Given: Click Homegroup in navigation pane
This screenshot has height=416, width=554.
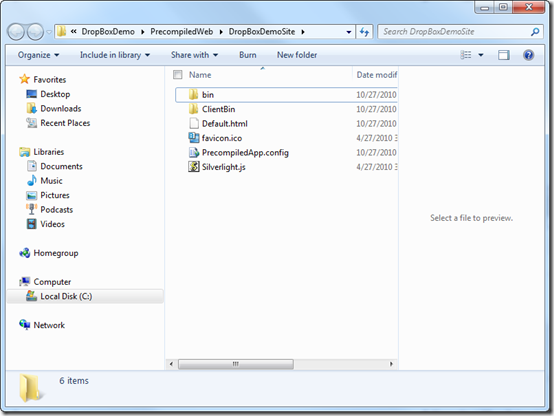Looking at the screenshot, I should tap(56, 253).
